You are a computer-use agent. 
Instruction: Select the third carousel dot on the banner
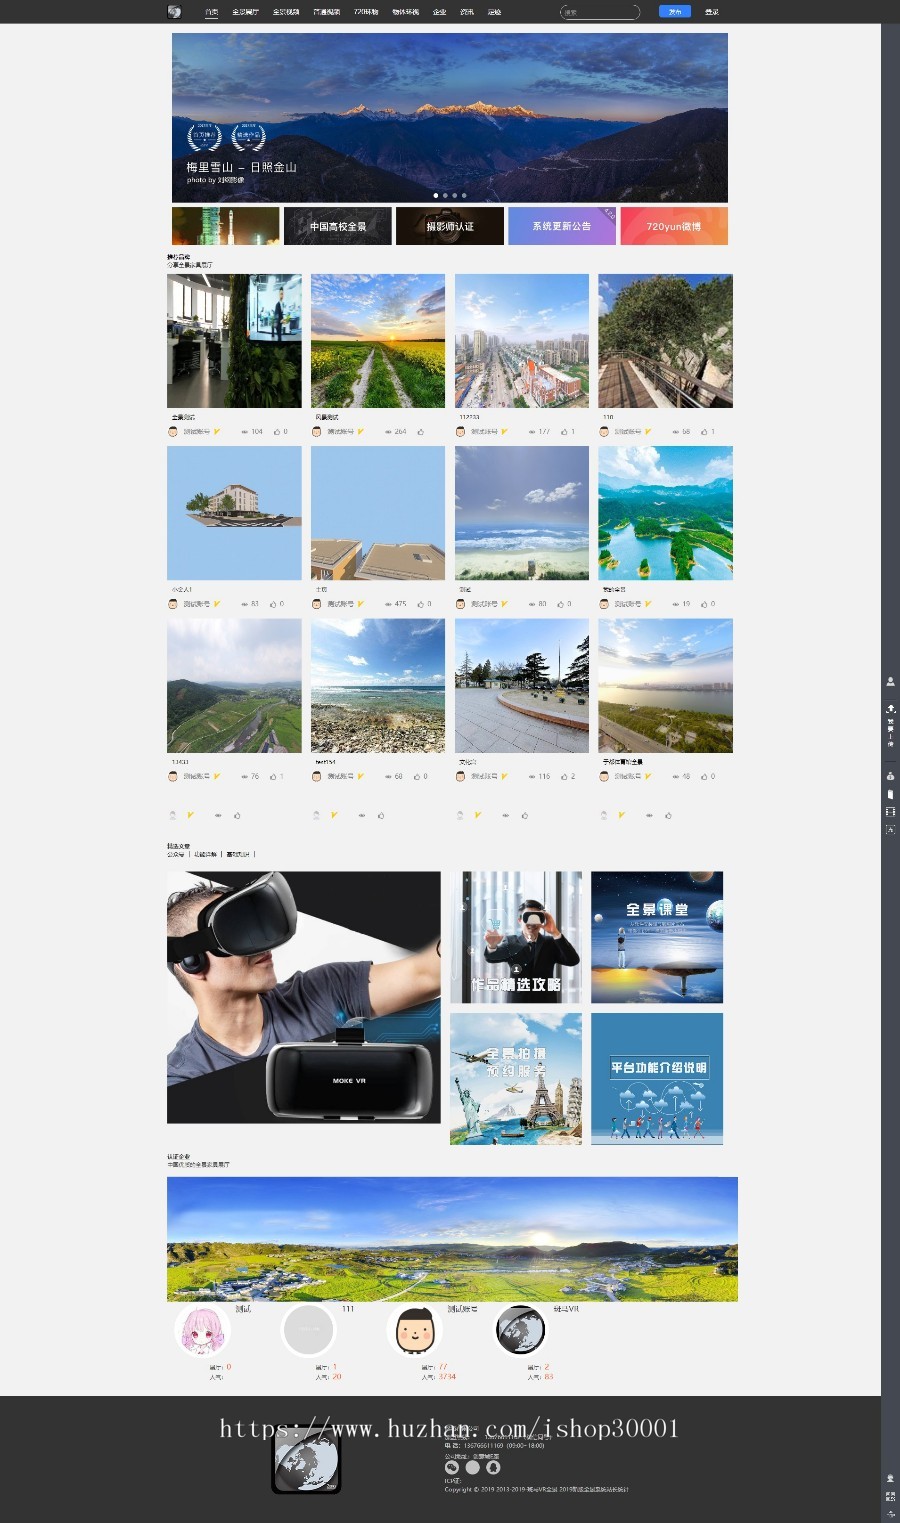click(454, 195)
